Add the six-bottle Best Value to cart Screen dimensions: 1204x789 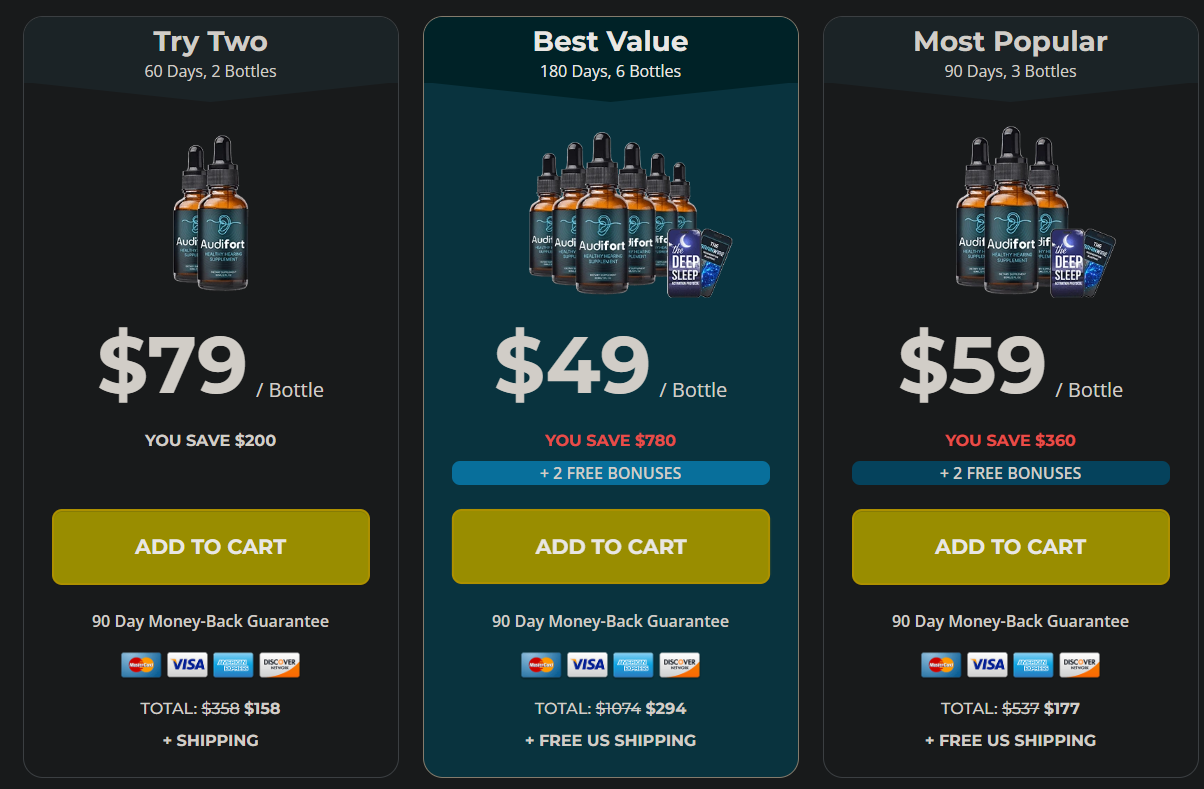611,547
